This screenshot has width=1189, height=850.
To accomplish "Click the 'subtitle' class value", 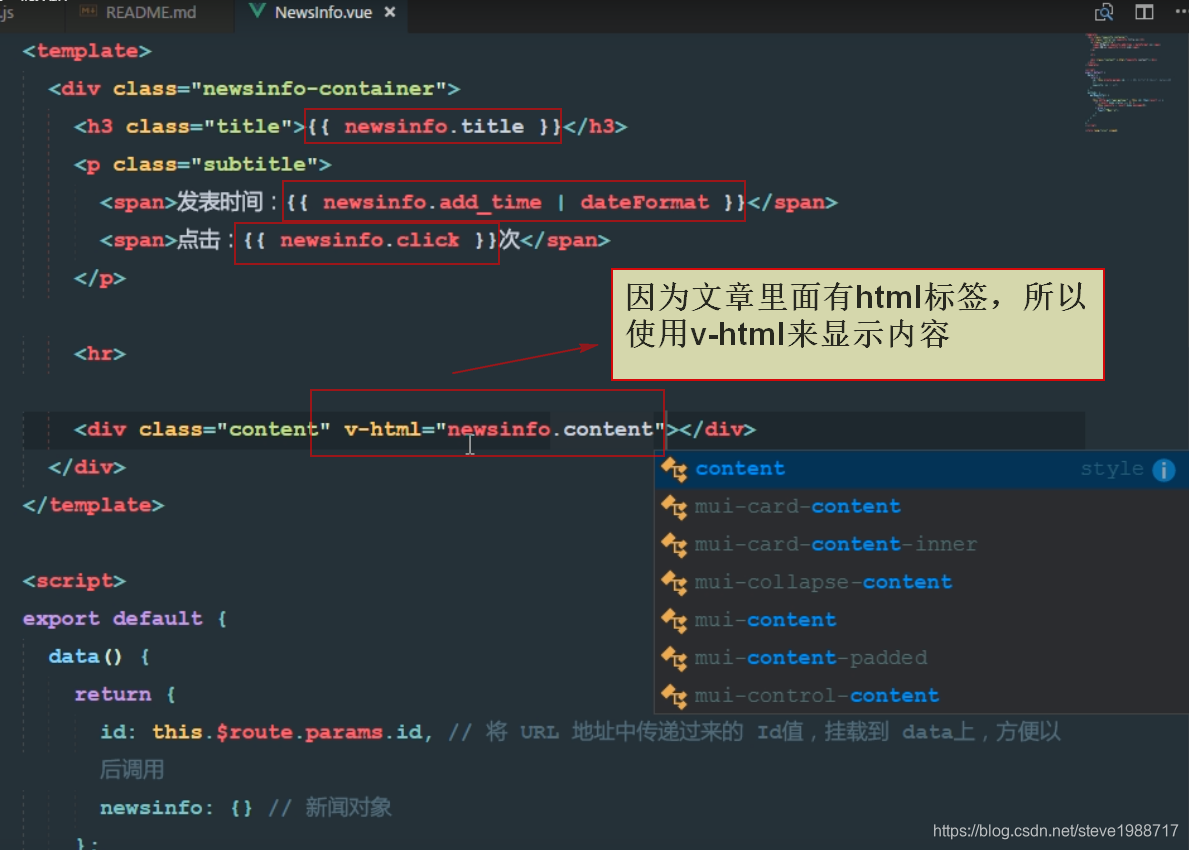I will click(x=255, y=164).
